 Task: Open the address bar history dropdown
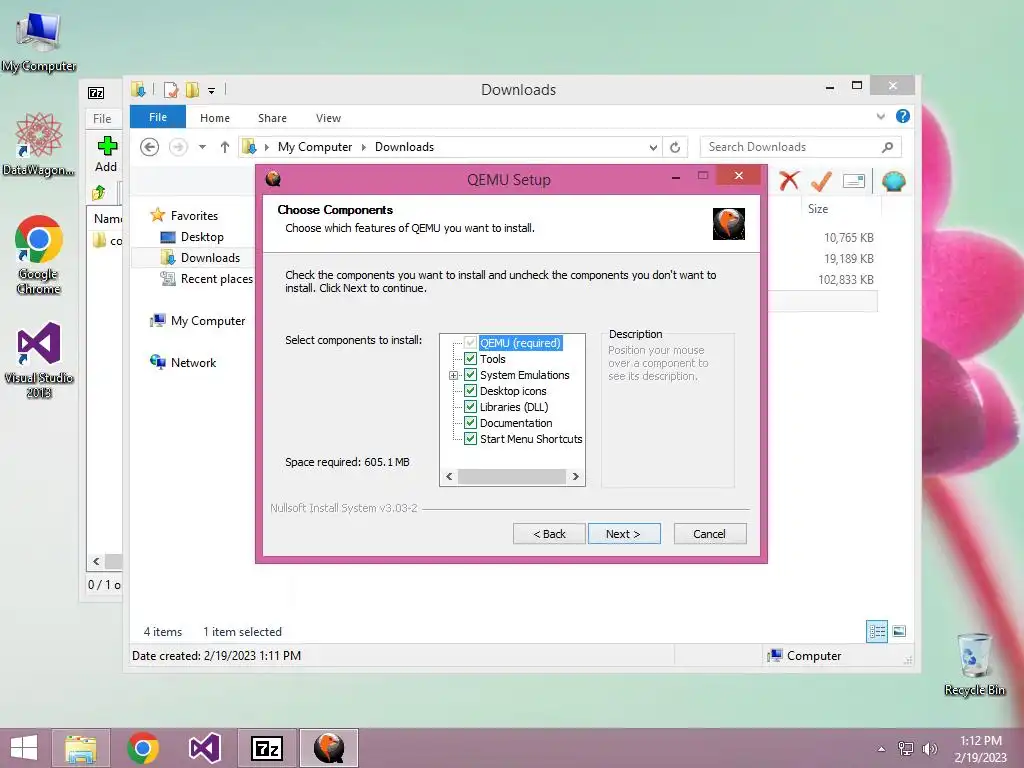[653, 148]
